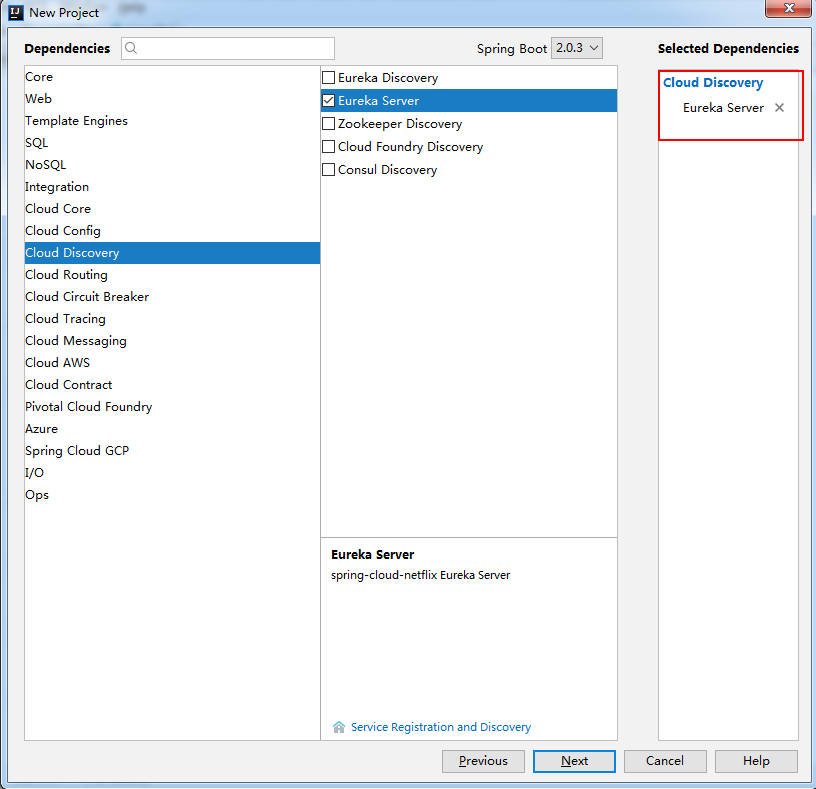Click the Cloud Discovery heading in Selected Dependencies
Viewport: 816px width, 789px height.
[x=713, y=83]
